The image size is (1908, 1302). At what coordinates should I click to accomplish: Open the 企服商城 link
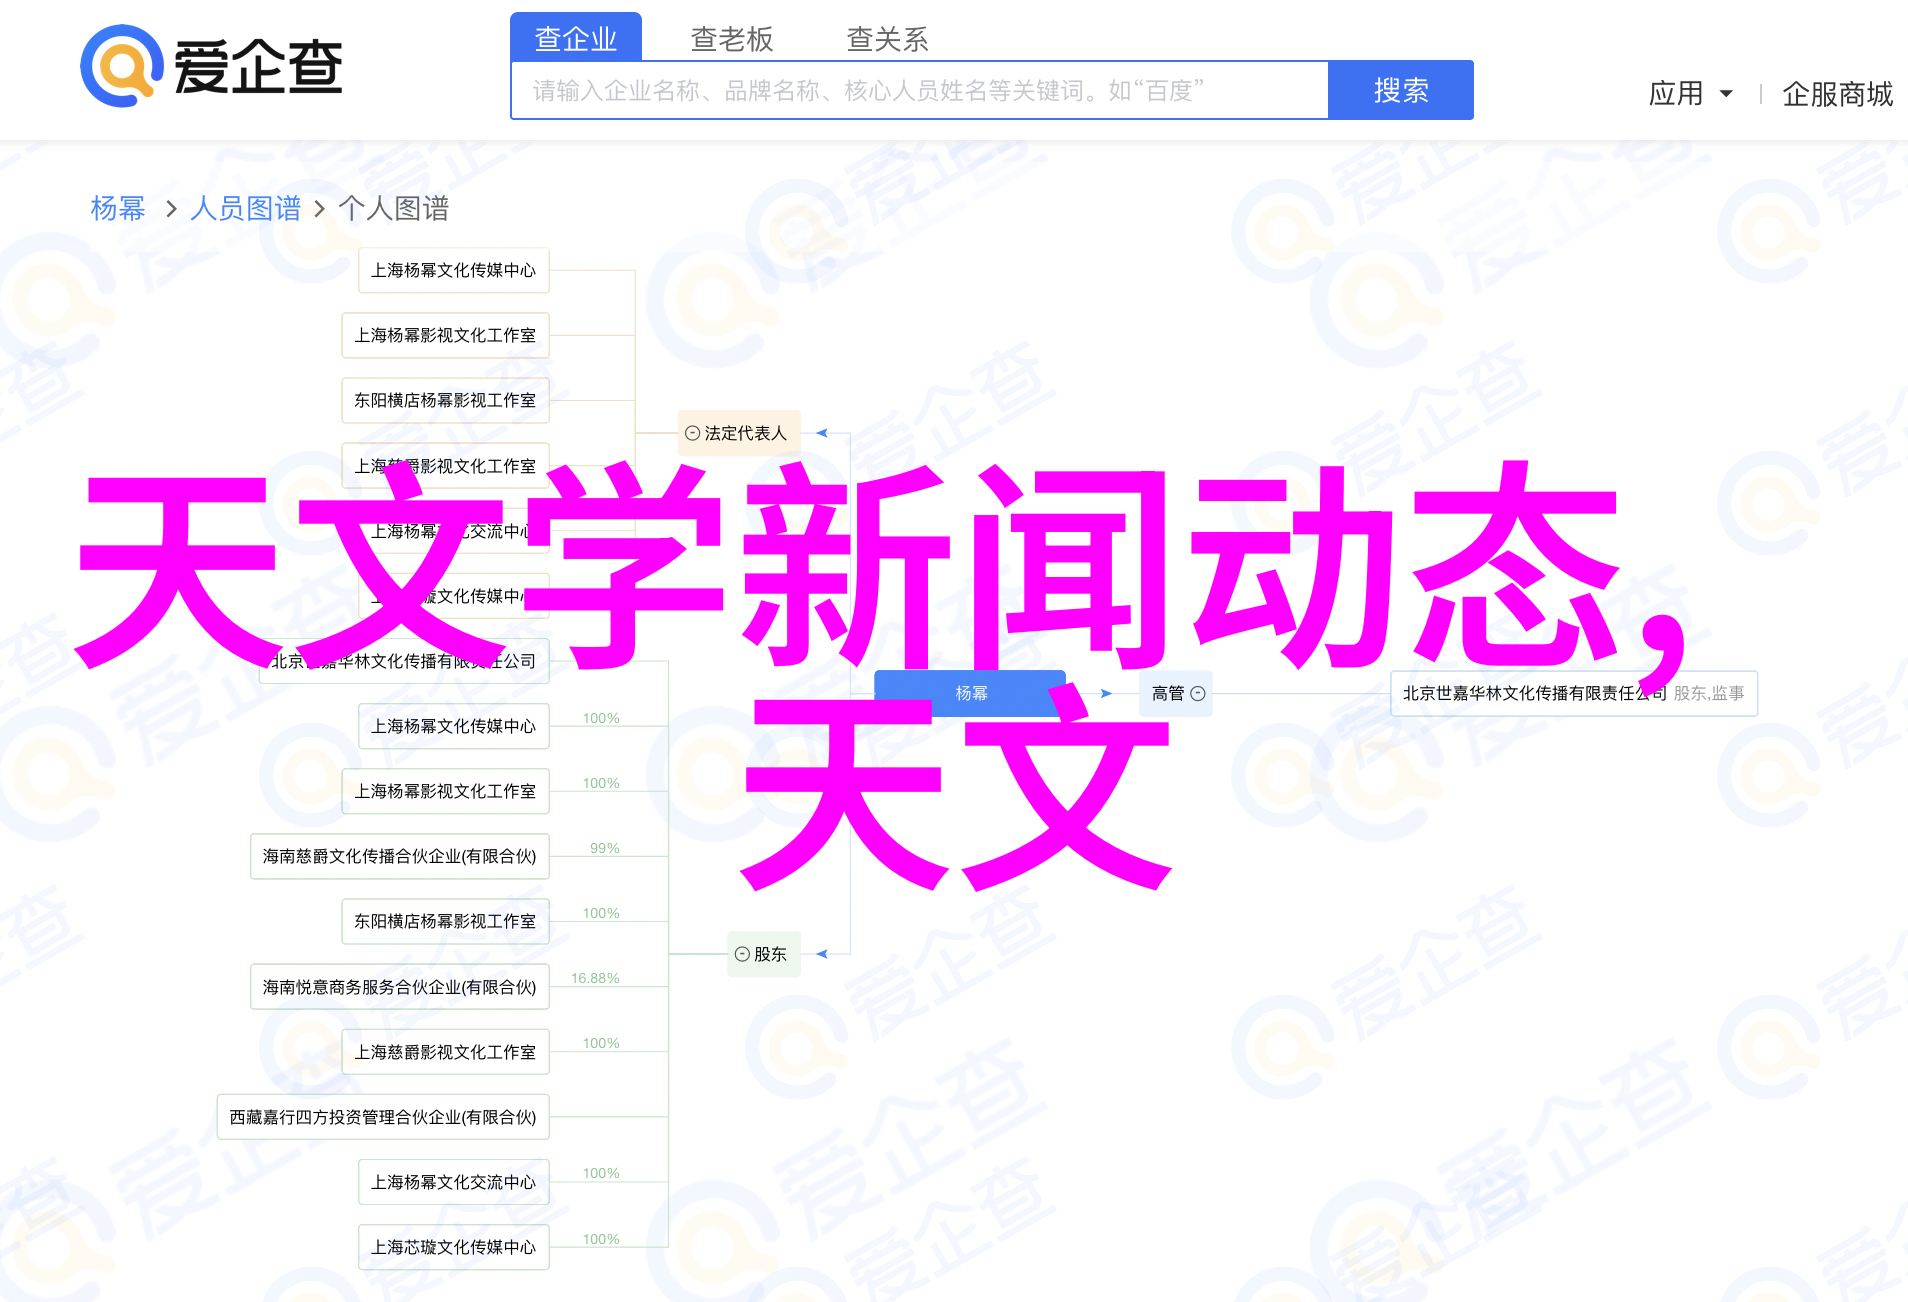[x=1837, y=94]
